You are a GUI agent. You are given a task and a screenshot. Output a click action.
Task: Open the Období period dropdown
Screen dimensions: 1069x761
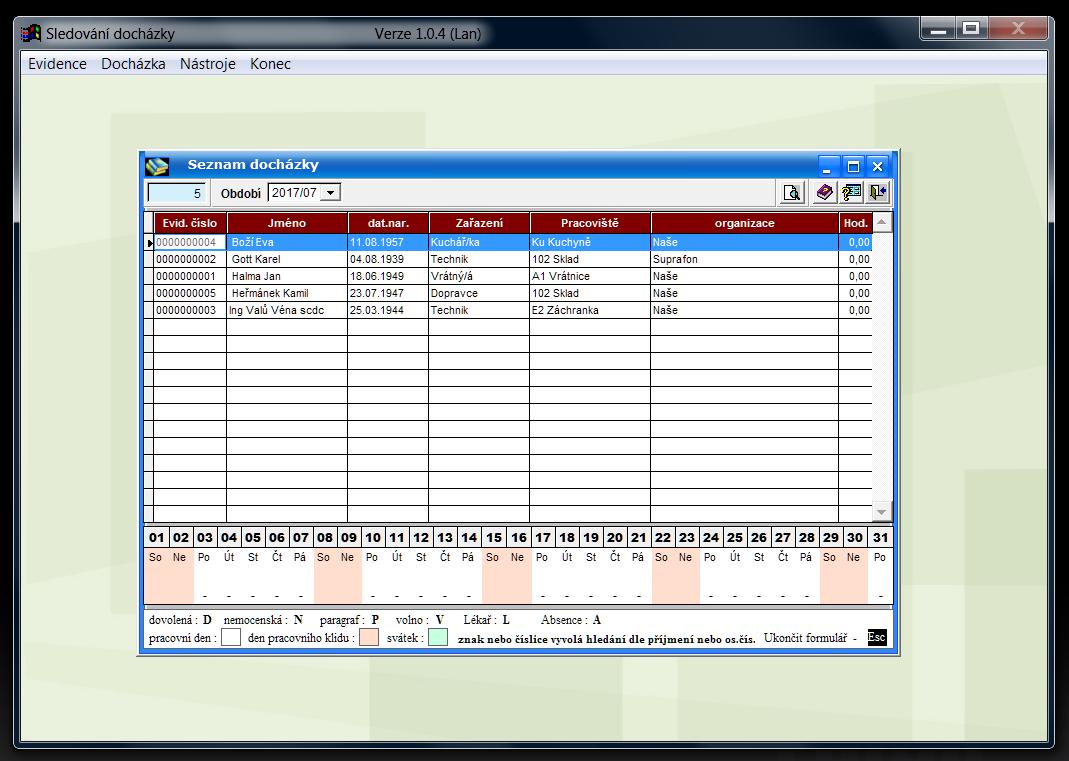coord(332,192)
